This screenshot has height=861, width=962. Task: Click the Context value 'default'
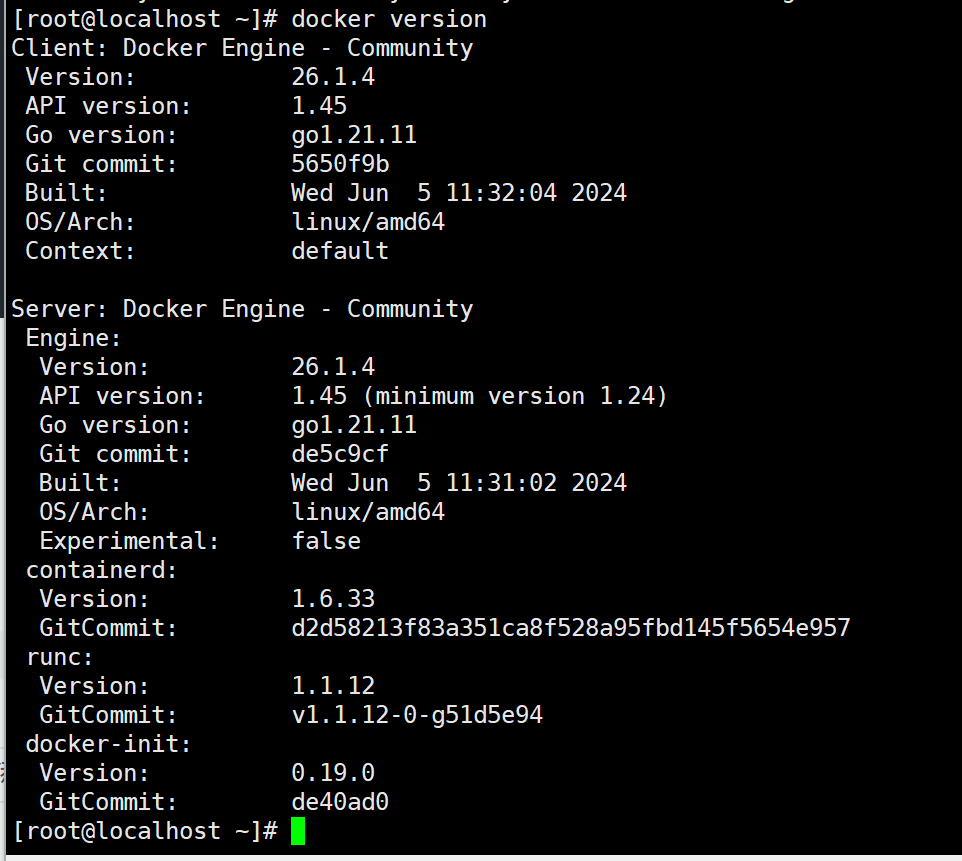click(x=340, y=250)
